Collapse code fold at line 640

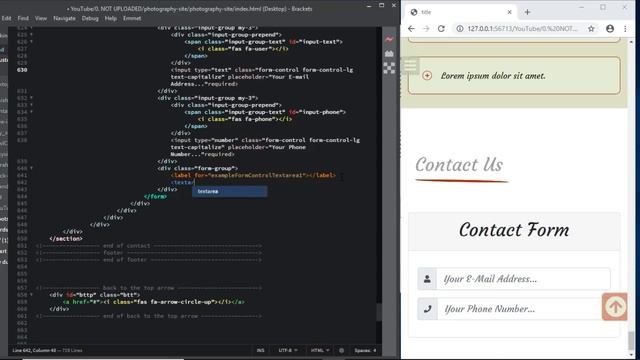31,169
